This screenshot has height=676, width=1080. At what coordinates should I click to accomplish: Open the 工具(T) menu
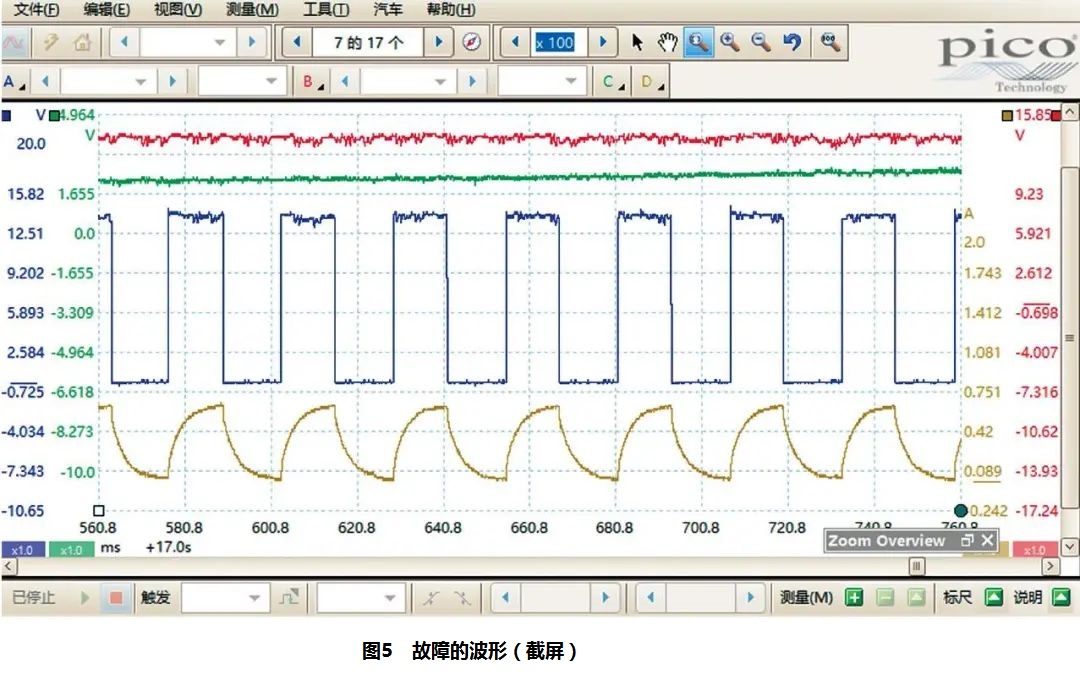(326, 10)
